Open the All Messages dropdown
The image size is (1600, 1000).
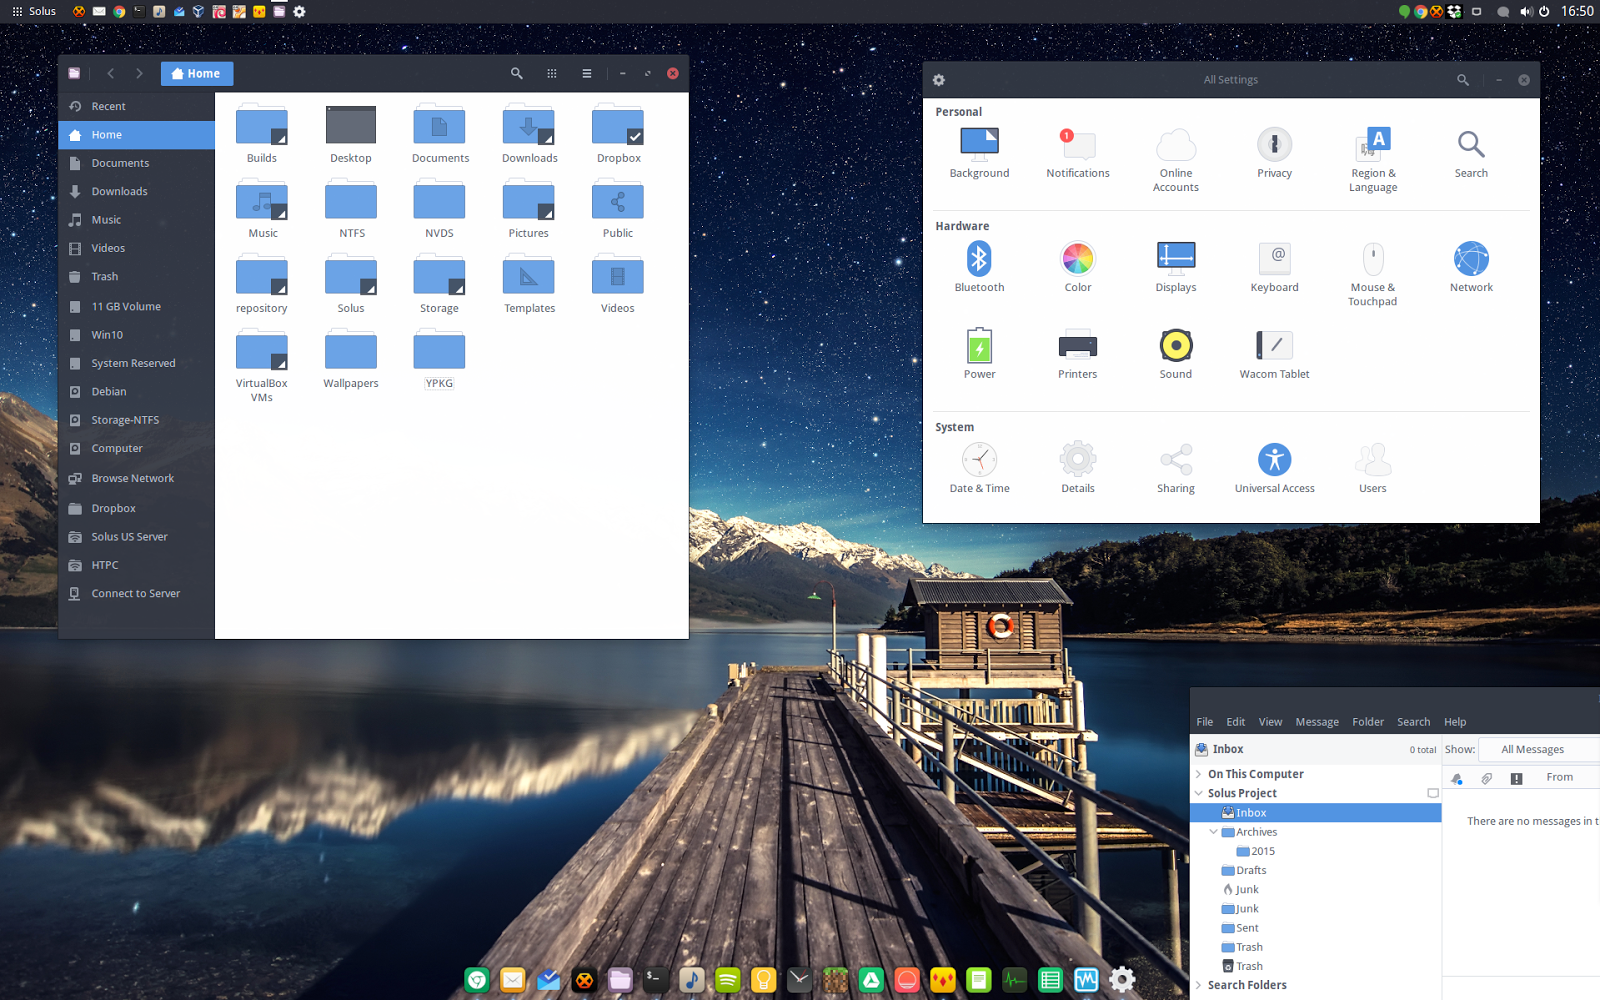tap(1533, 749)
